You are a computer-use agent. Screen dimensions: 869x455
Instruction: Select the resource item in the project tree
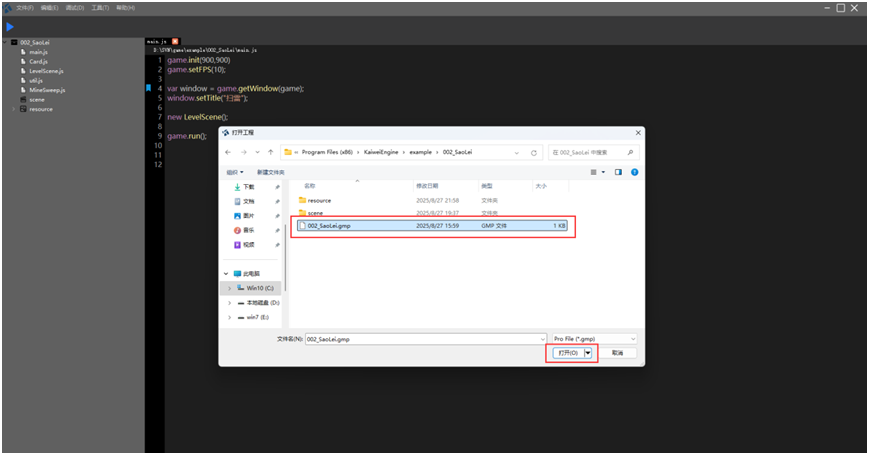click(x=41, y=109)
